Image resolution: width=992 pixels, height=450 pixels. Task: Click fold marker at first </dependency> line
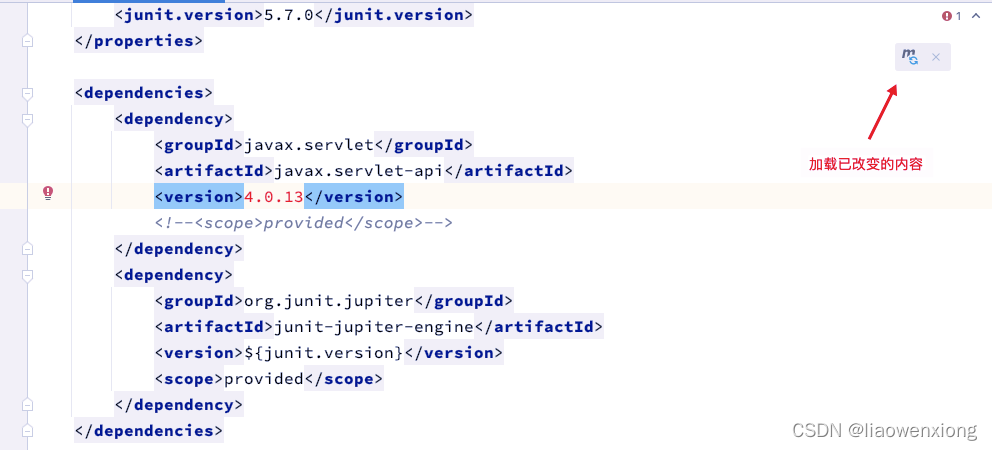(27, 249)
